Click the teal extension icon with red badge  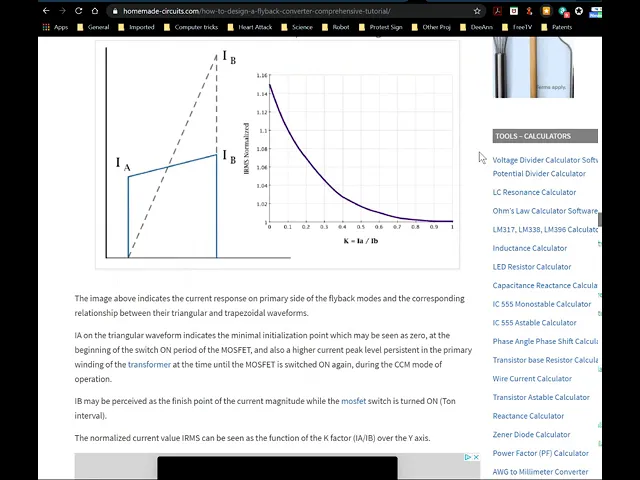click(x=563, y=11)
